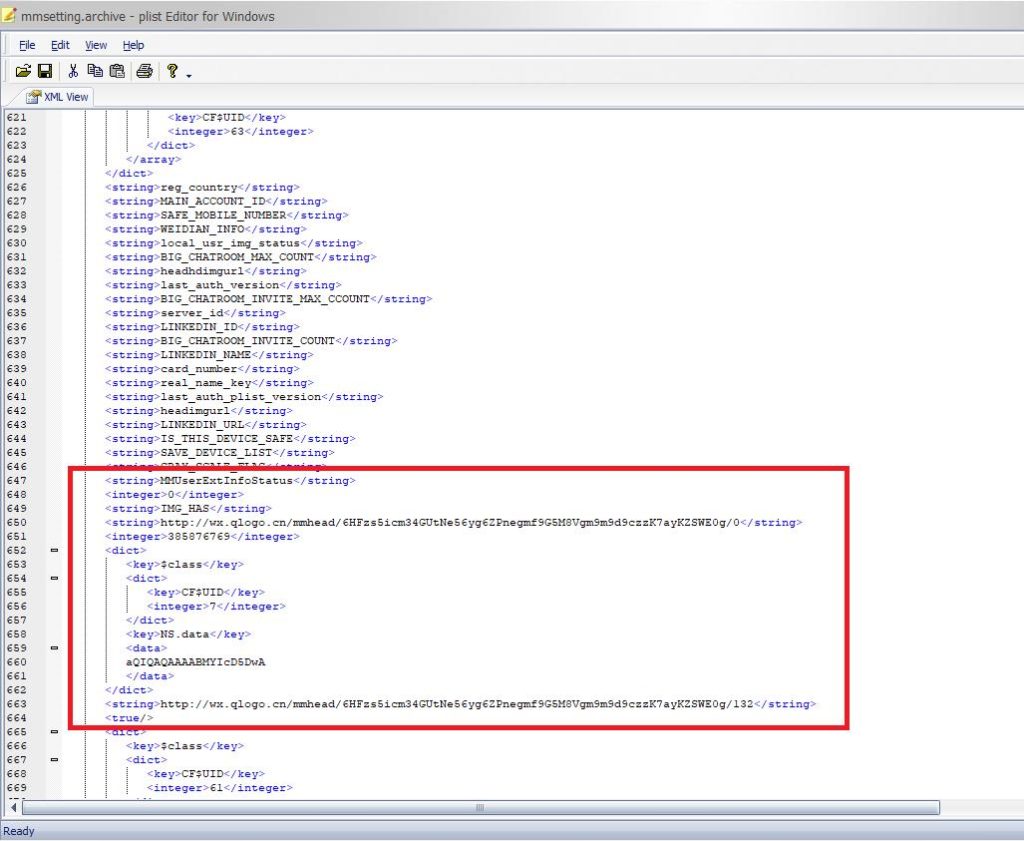Click the Save disk icon
The image size is (1024, 841).
pyautogui.click(x=45, y=71)
